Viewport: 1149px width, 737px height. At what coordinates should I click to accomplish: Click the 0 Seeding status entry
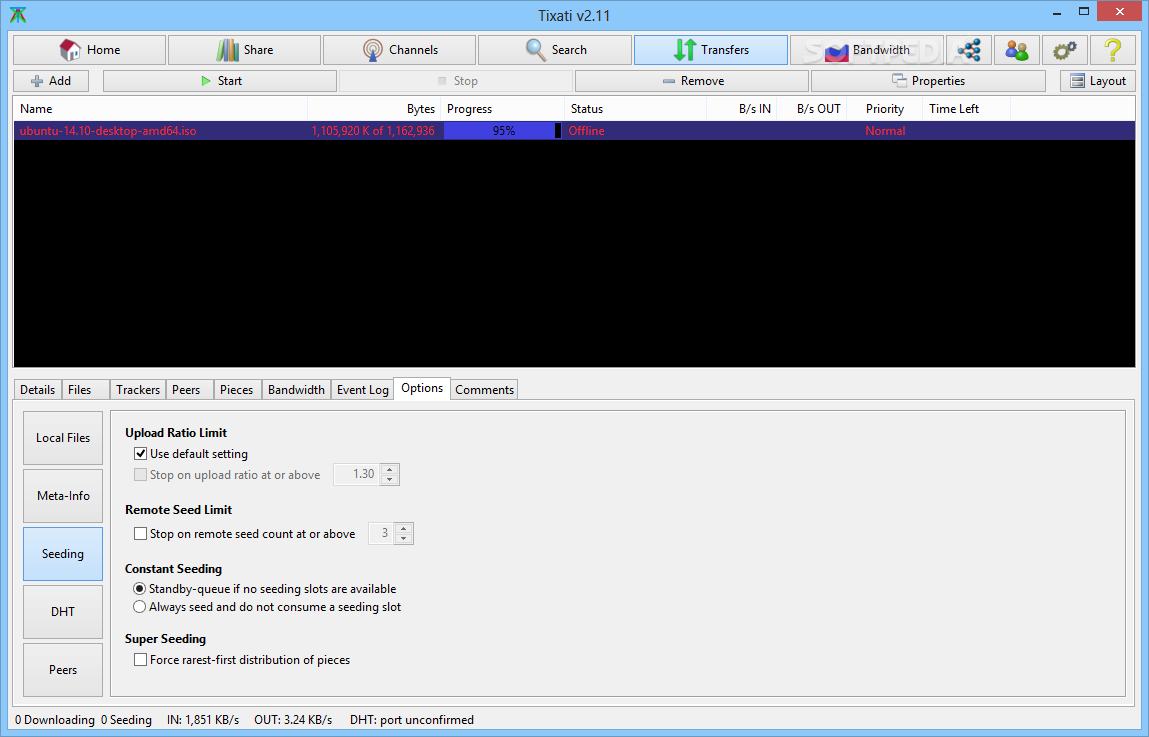126,719
